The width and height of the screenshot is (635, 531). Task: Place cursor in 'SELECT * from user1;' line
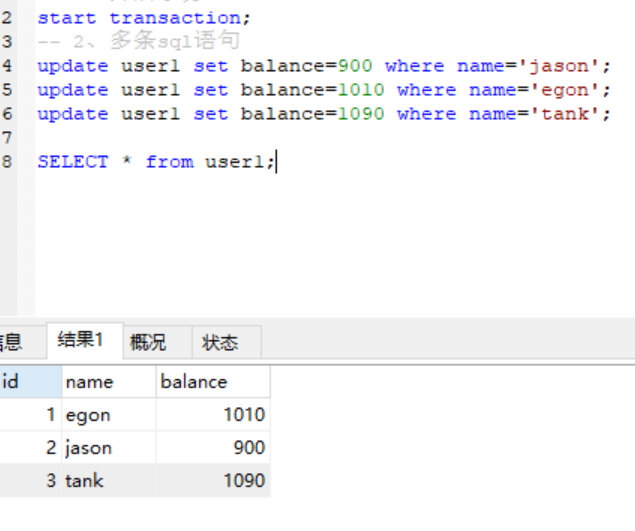[156, 162]
